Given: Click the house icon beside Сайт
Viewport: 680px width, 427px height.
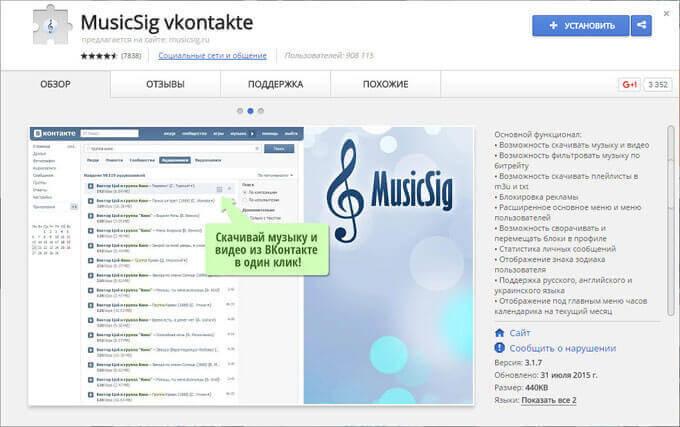Looking at the screenshot, I should 500,333.
